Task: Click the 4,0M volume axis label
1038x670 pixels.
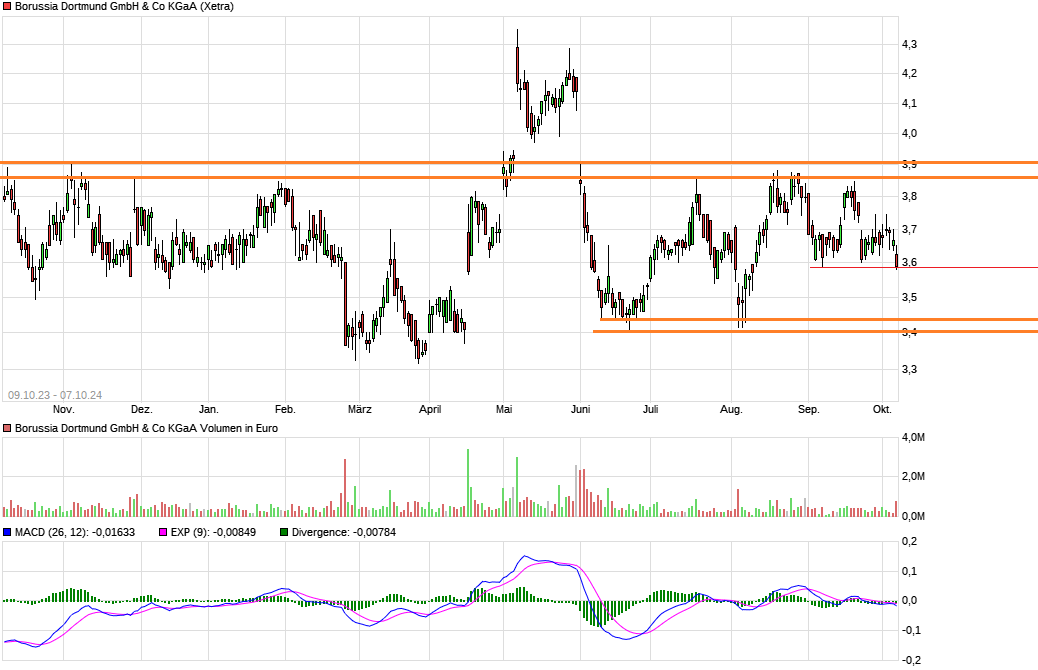Action: pos(914,438)
